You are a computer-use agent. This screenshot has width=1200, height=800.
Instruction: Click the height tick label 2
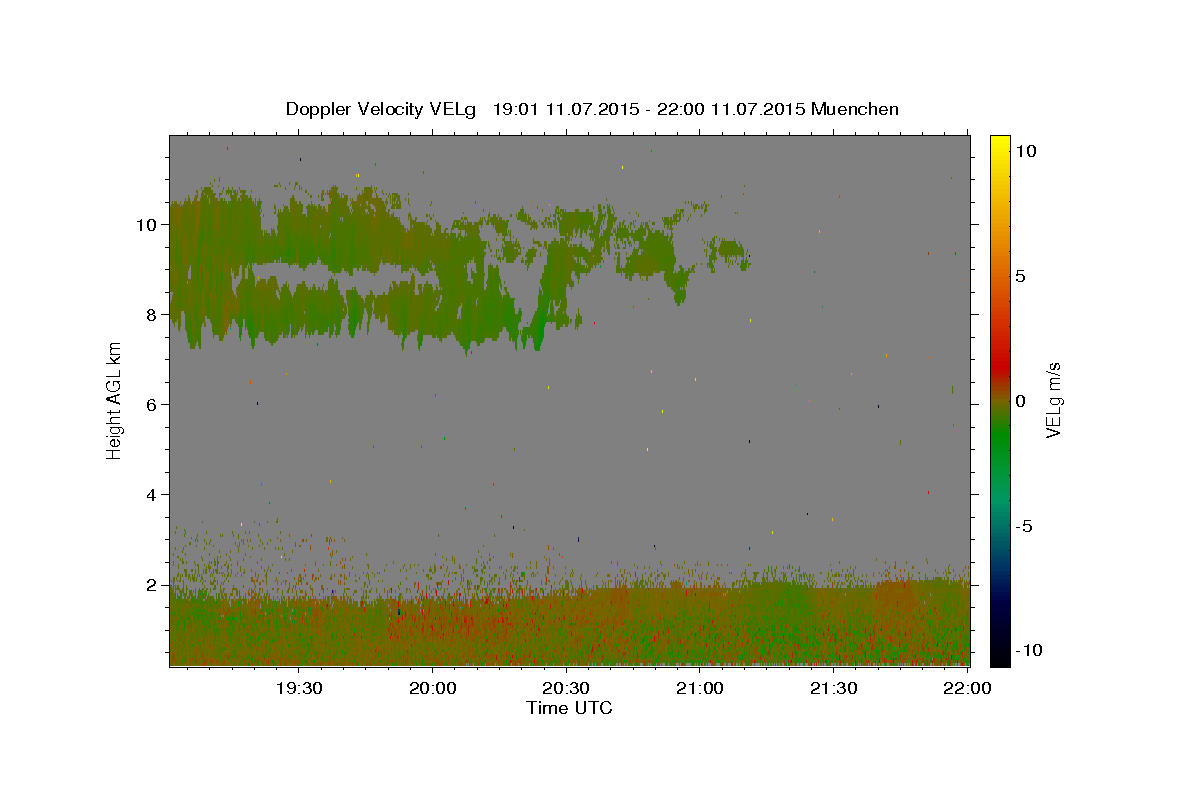point(153,585)
